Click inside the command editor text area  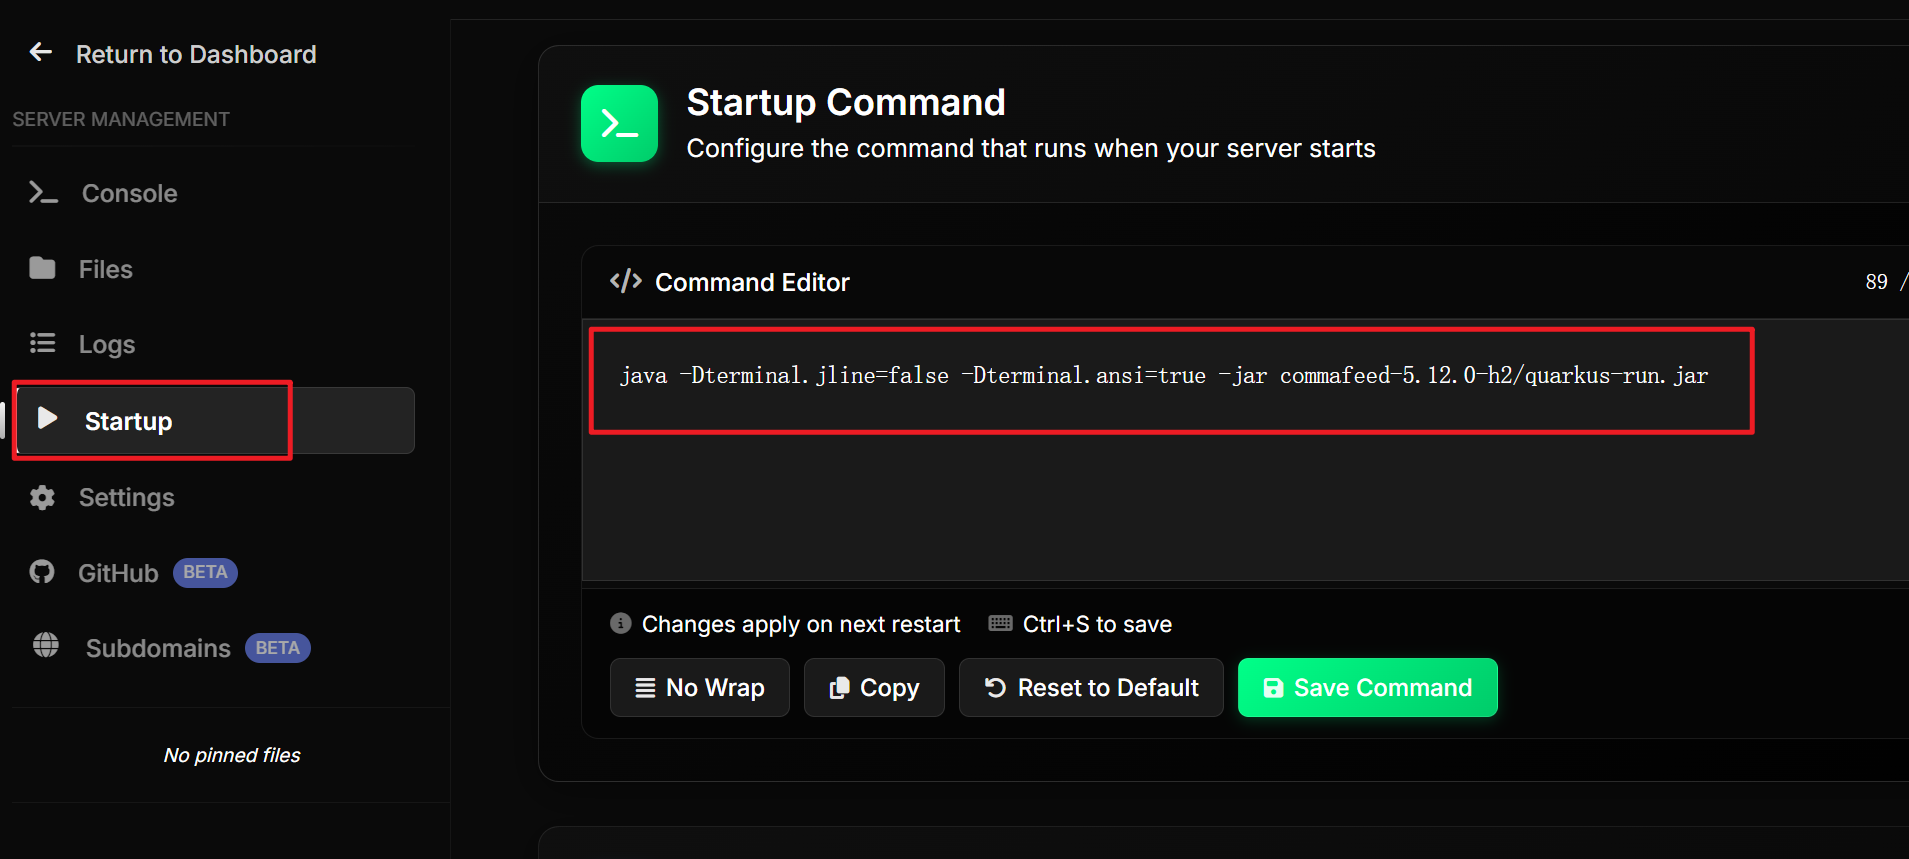[1245, 450]
